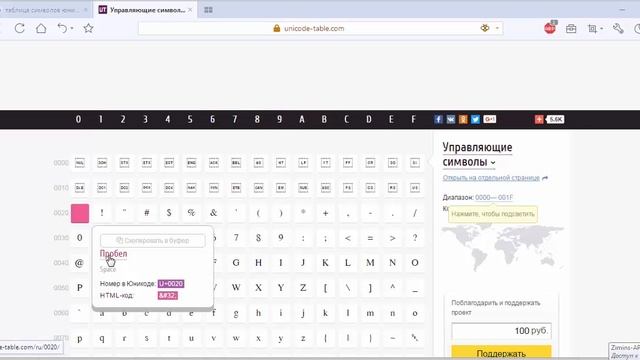The height and width of the screenshot is (360, 640).
Task: Reload the page with the refresh icon
Action: click(x=20, y=28)
